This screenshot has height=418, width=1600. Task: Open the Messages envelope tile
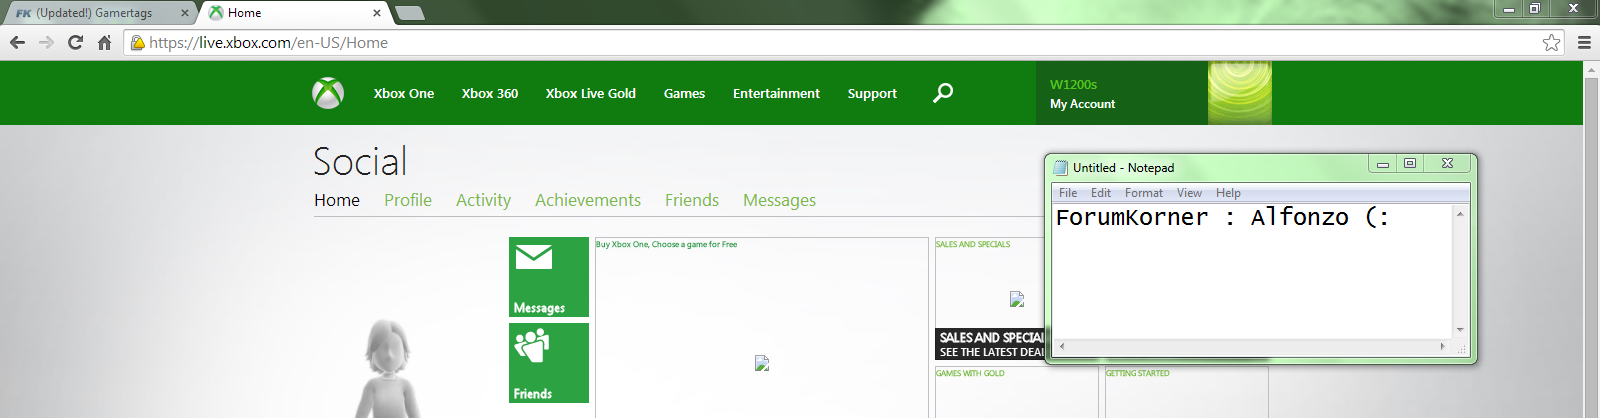click(549, 277)
